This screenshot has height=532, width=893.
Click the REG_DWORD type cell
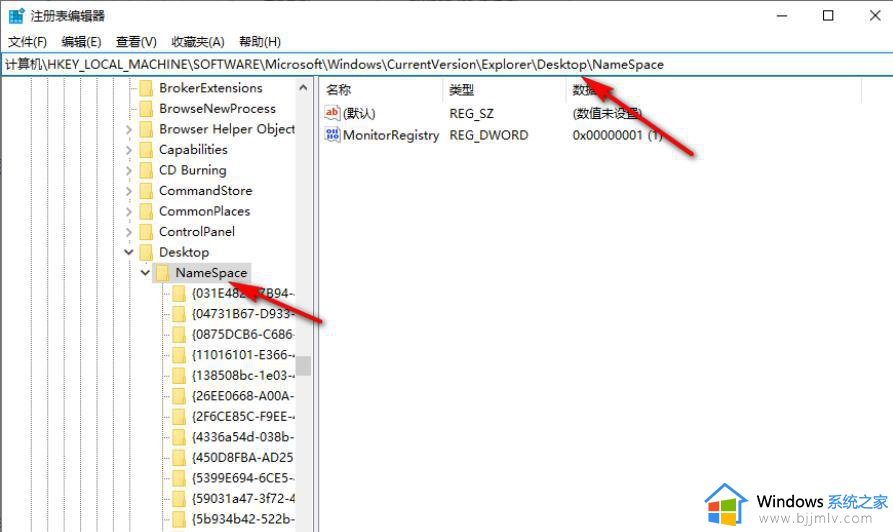pos(489,135)
